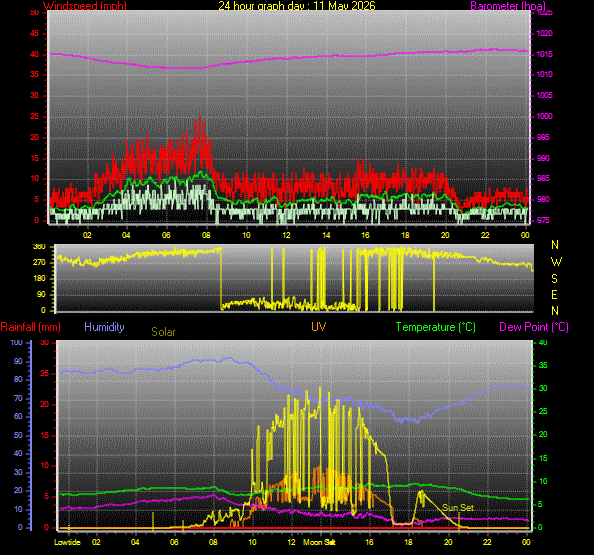Screen dimensions: 594x555
Task: Click the '70' blue humidity axis value
Action: click(x=18, y=398)
